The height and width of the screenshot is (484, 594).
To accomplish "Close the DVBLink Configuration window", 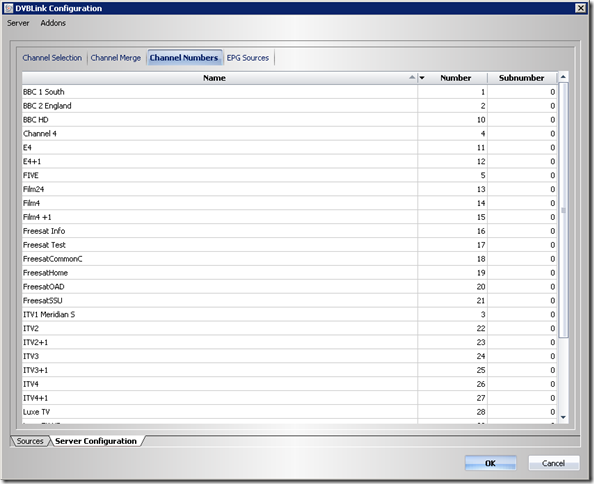I will (580, 8).
